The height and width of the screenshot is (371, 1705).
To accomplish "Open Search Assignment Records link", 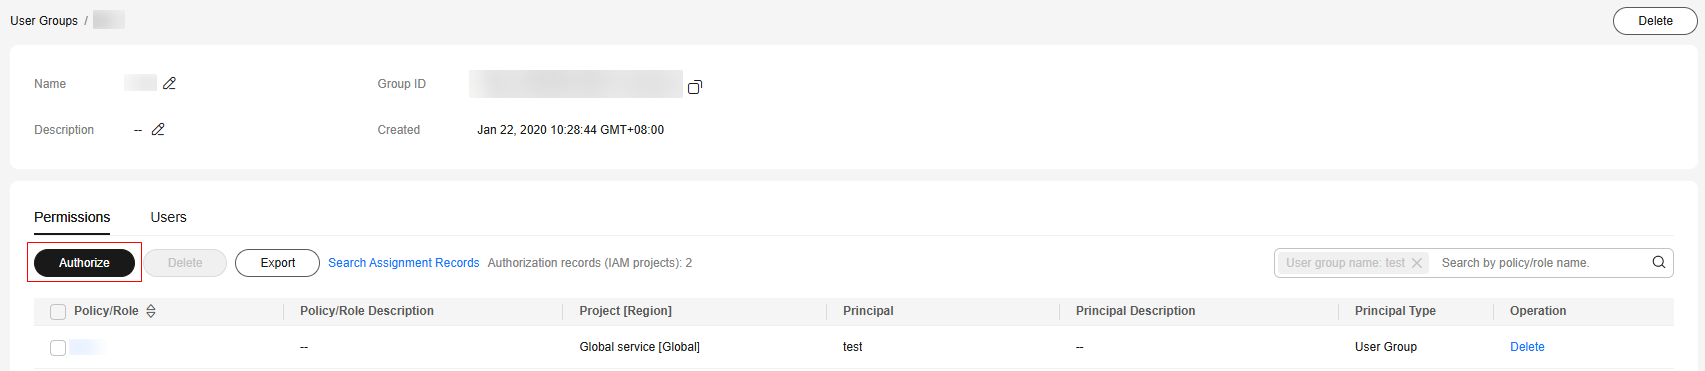I will [404, 263].
